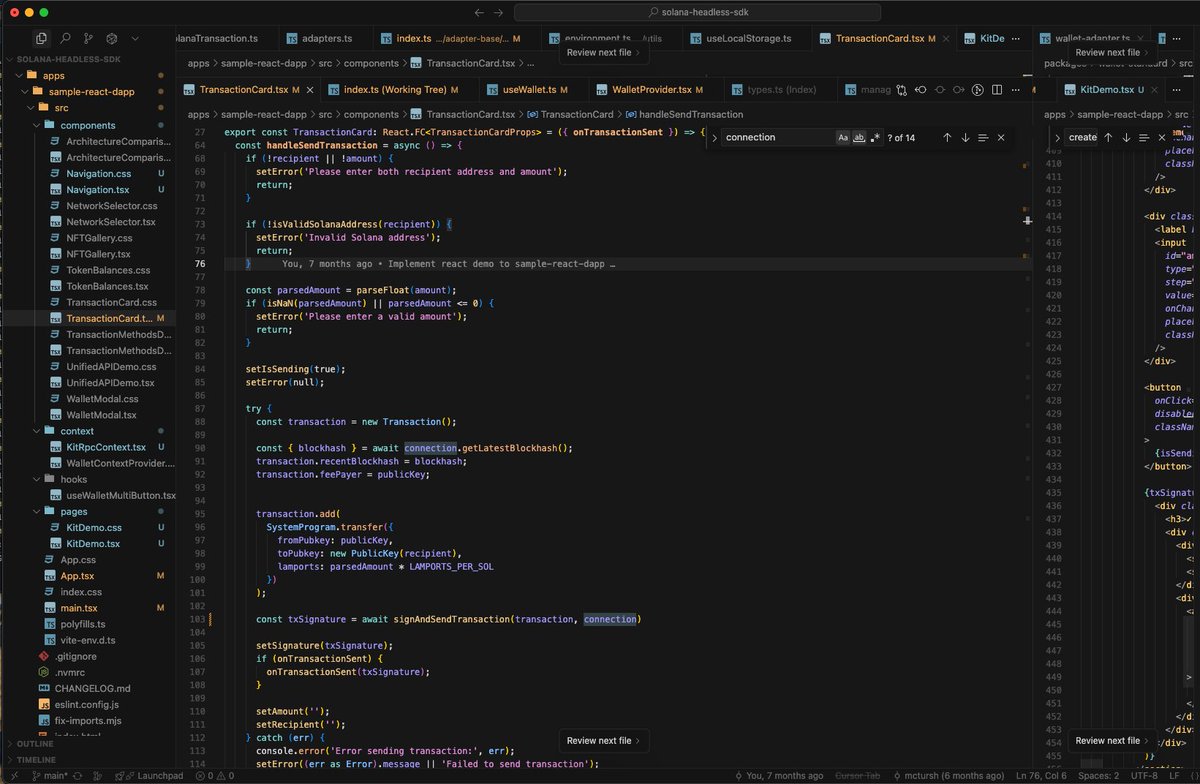This screenshot has height=784, width=1200.
Task: Toggle Match Whole Word in connection find widget
Action: pyautogui.click(x=859, y=137)
